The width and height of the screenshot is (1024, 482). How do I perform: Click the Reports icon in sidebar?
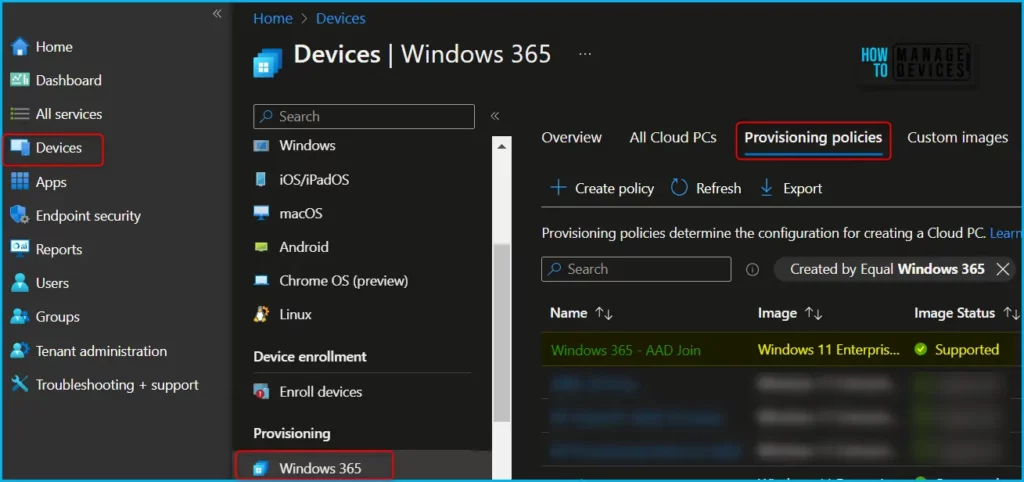[20, 249]
